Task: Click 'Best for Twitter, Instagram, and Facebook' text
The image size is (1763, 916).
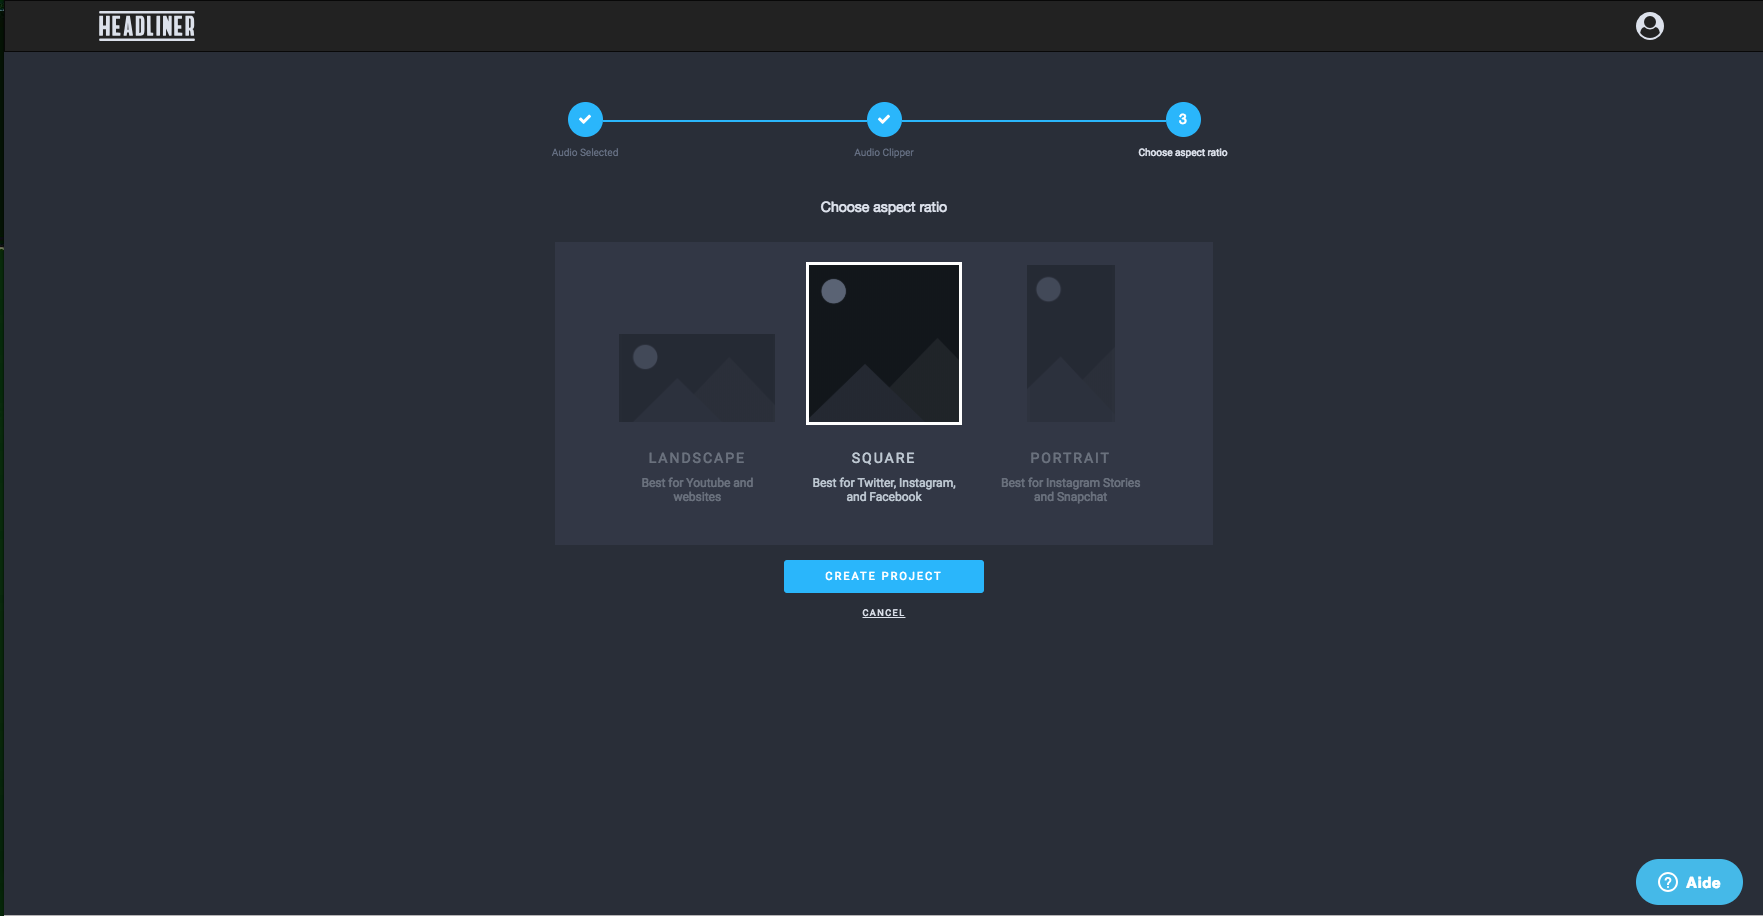Action: click(x=884, y=490)
